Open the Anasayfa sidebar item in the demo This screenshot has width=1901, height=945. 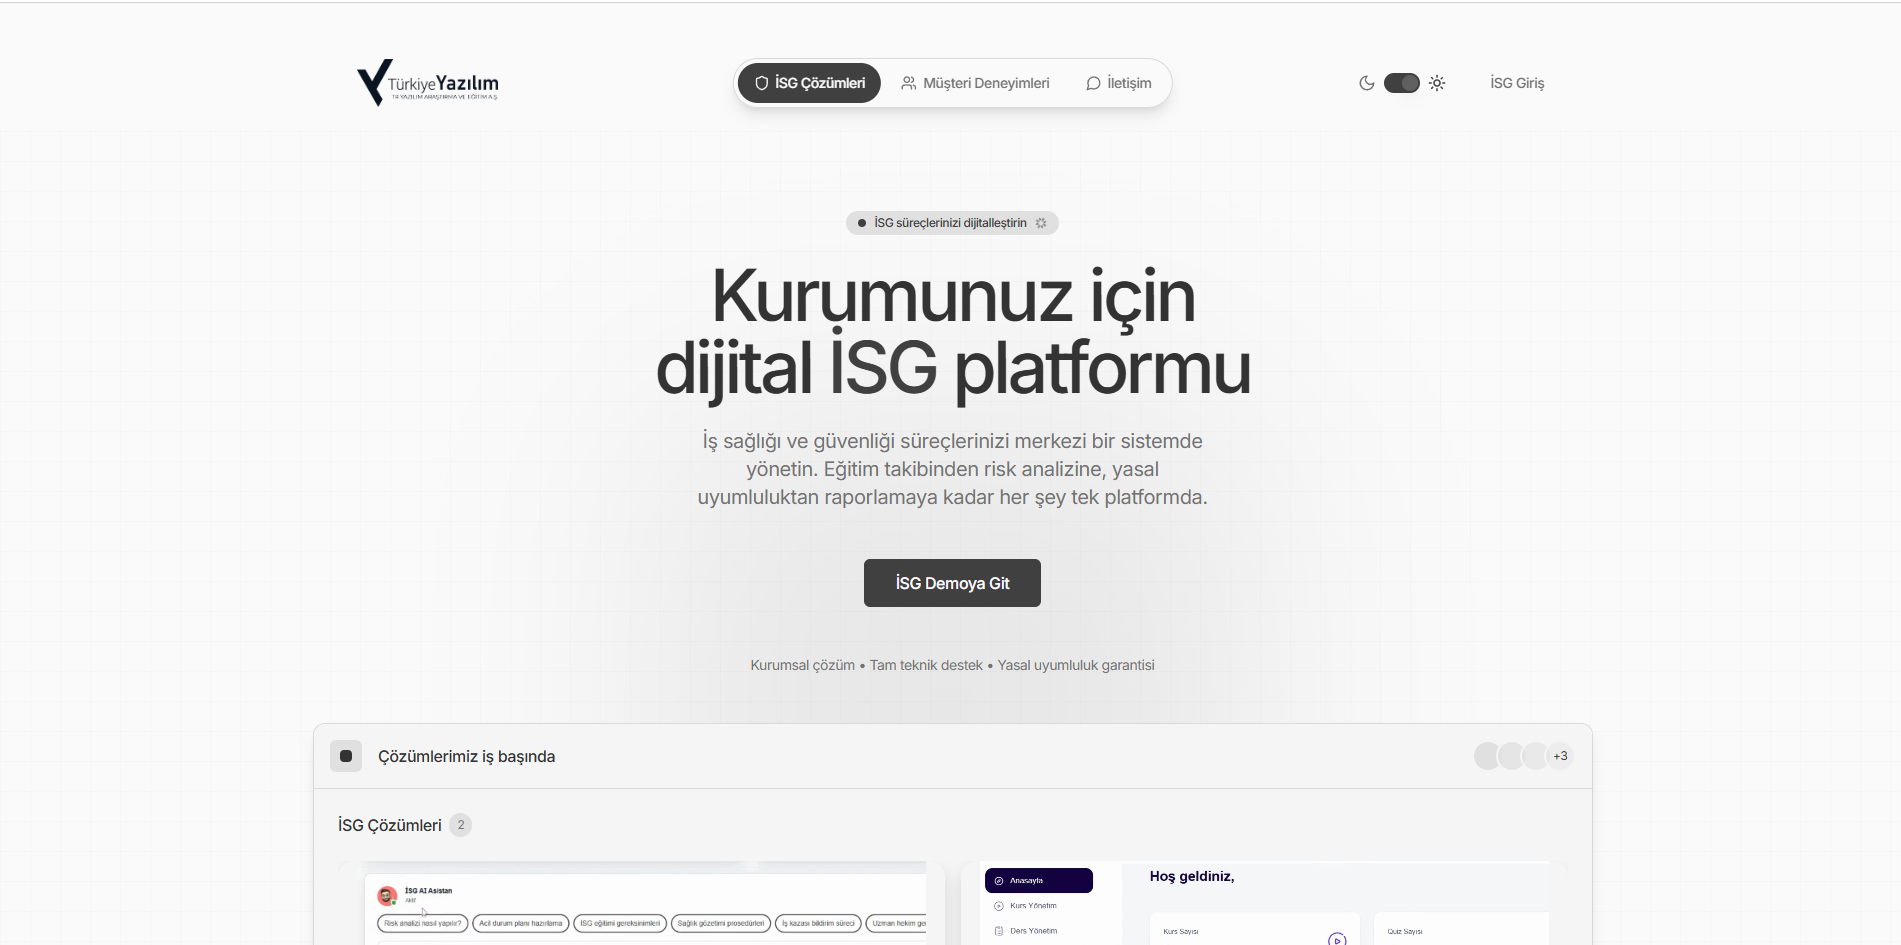pos(1038,880)
